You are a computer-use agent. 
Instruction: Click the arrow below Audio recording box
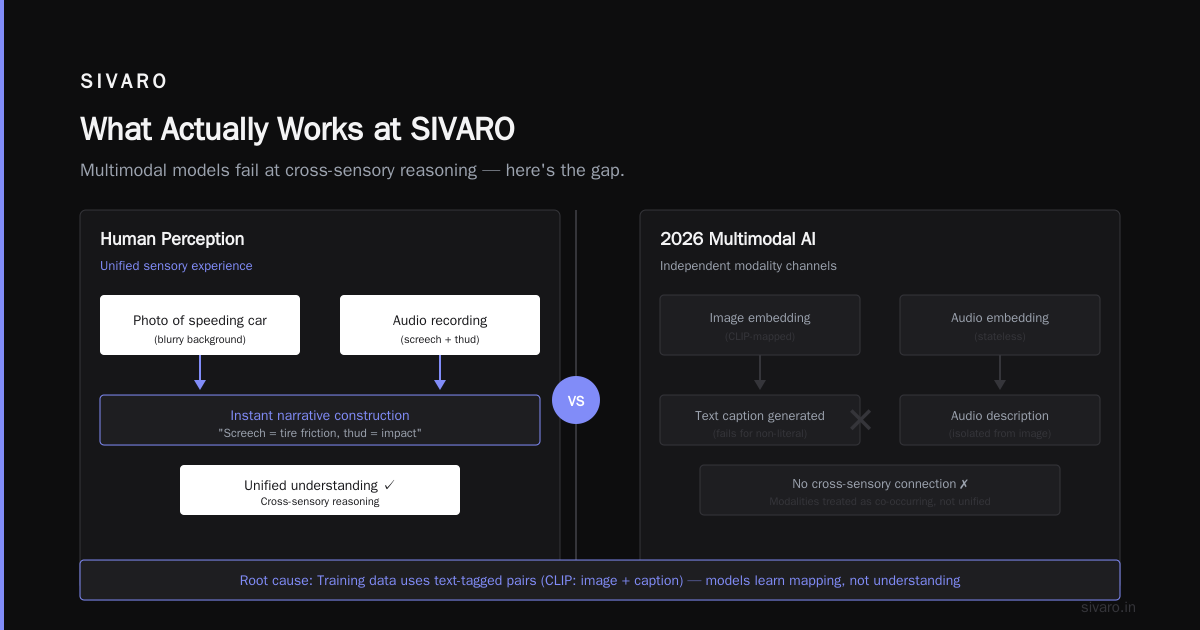(440, 372)
